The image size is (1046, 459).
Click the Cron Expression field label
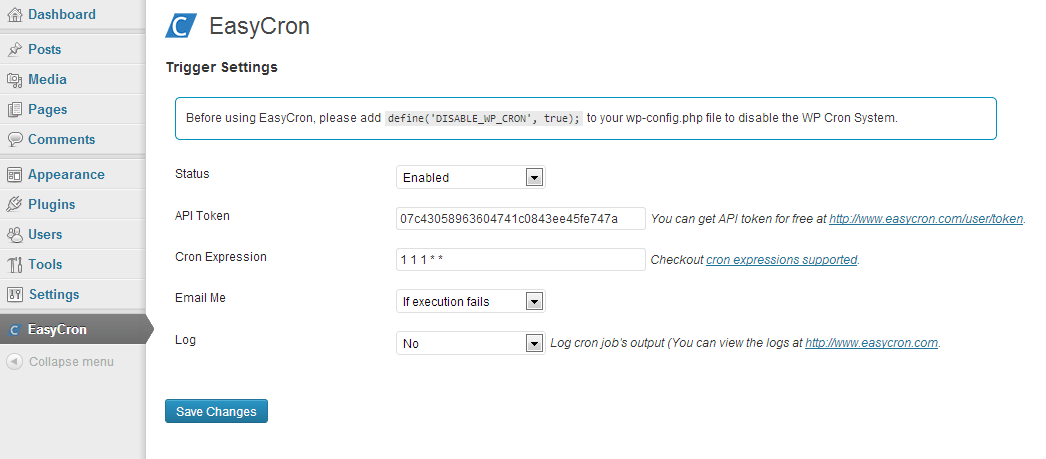pyautogui.click(x=221, y=257)
